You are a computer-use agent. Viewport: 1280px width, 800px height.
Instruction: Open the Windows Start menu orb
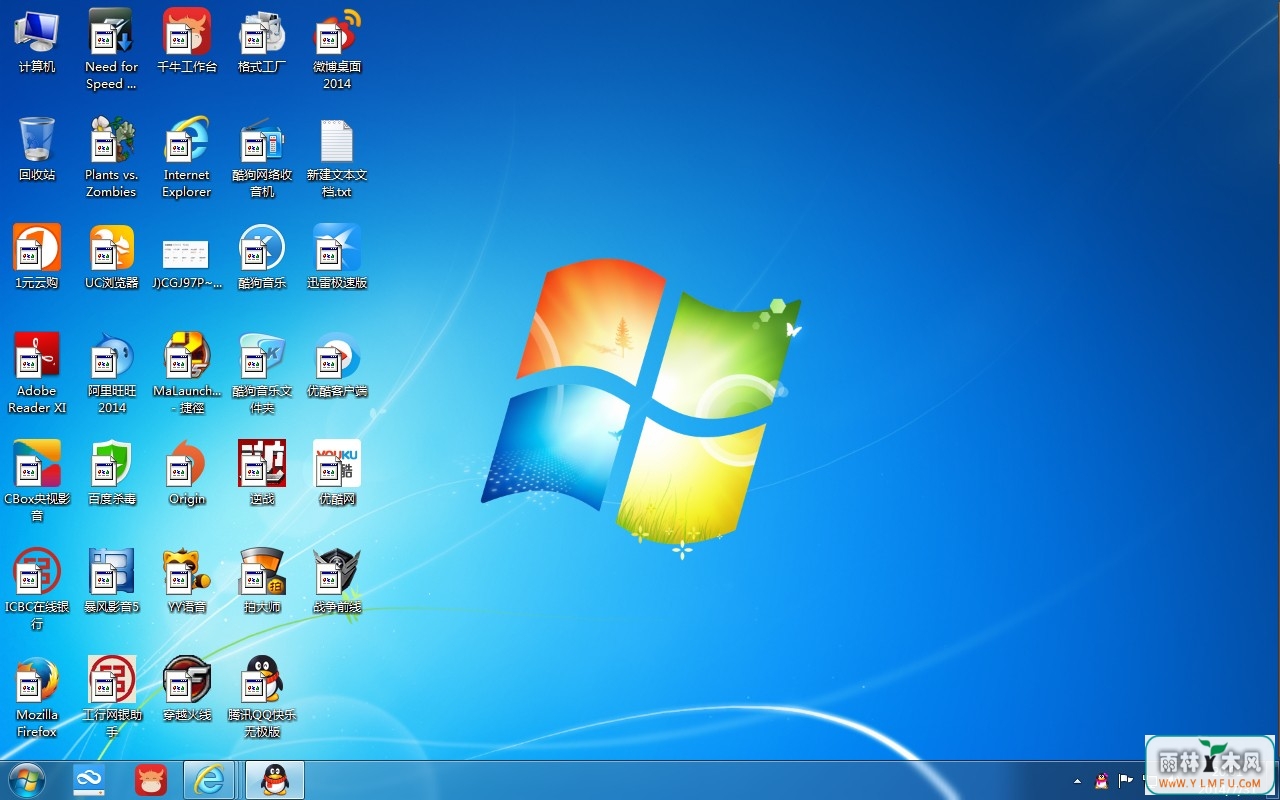tap(26, 780)
